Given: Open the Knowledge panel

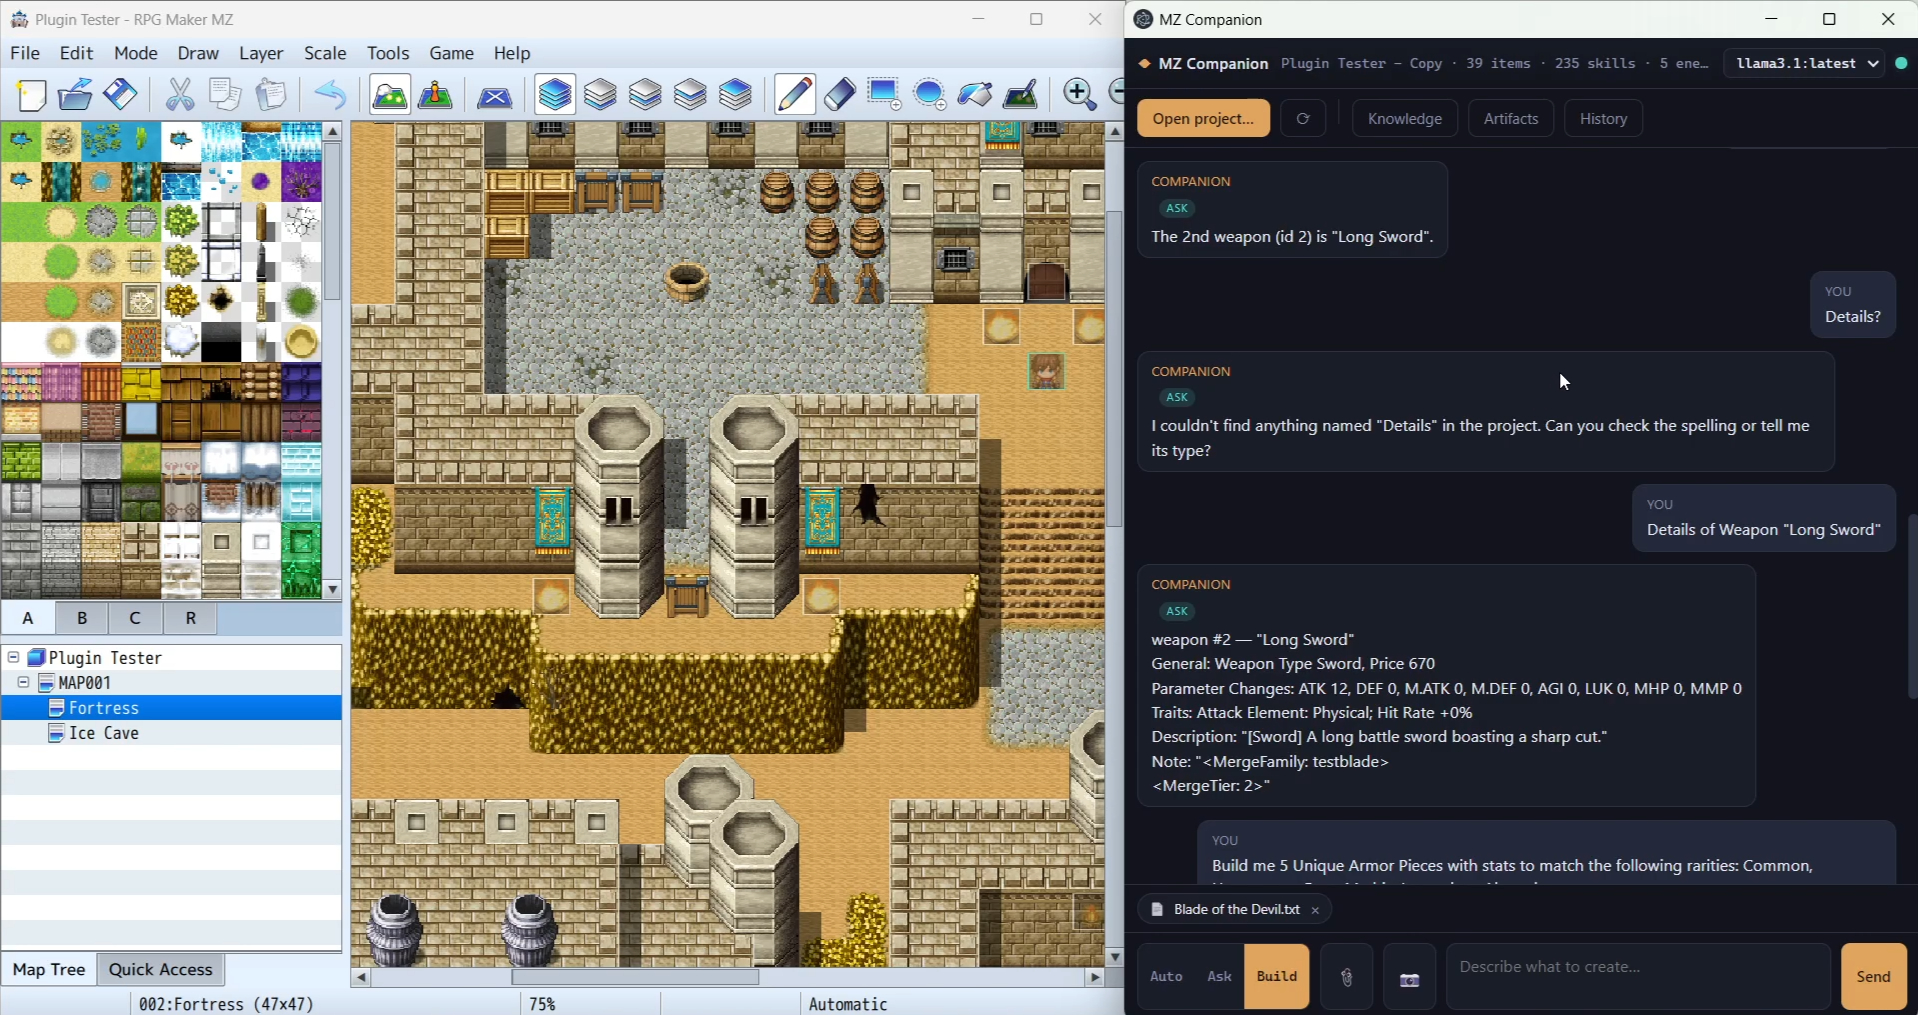Looking at the screenshot, I should click(1405, 118).
